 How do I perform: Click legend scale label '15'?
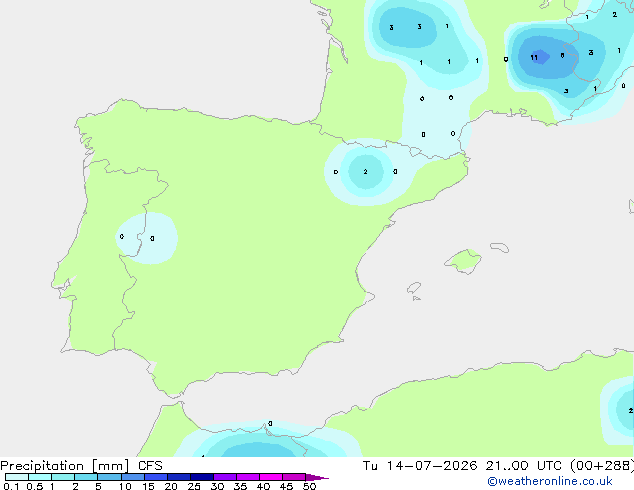pyautogui.click(x=148, y=486)
